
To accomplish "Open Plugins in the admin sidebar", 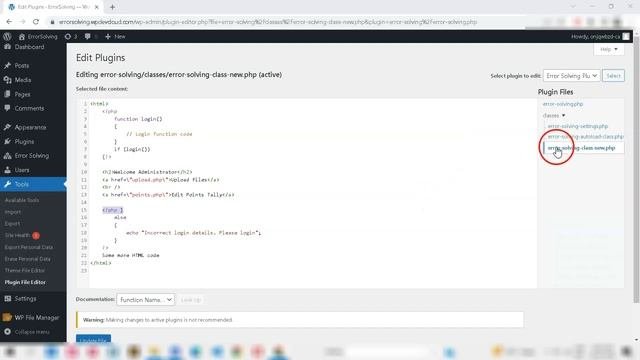I will 24,142.
